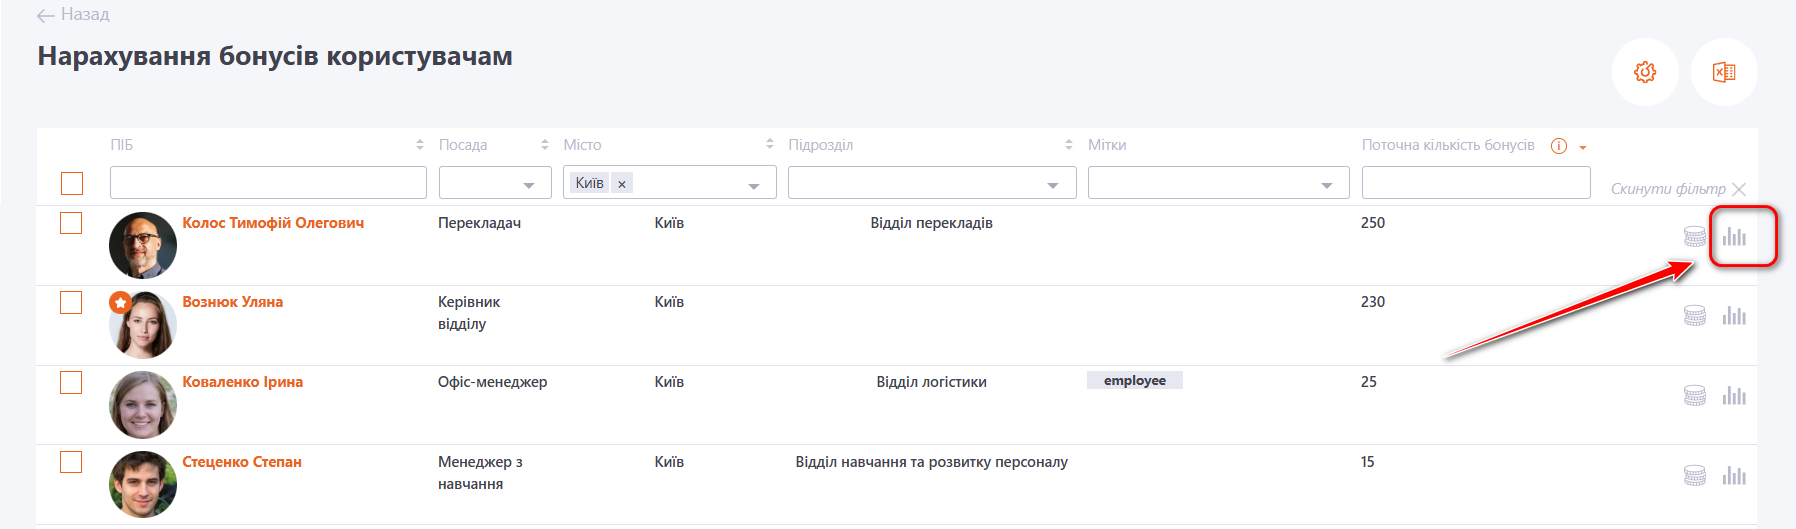Sort by Поточна кількість бонусів column
This screenshot has width=1796, height=529.
[1583, 147]
